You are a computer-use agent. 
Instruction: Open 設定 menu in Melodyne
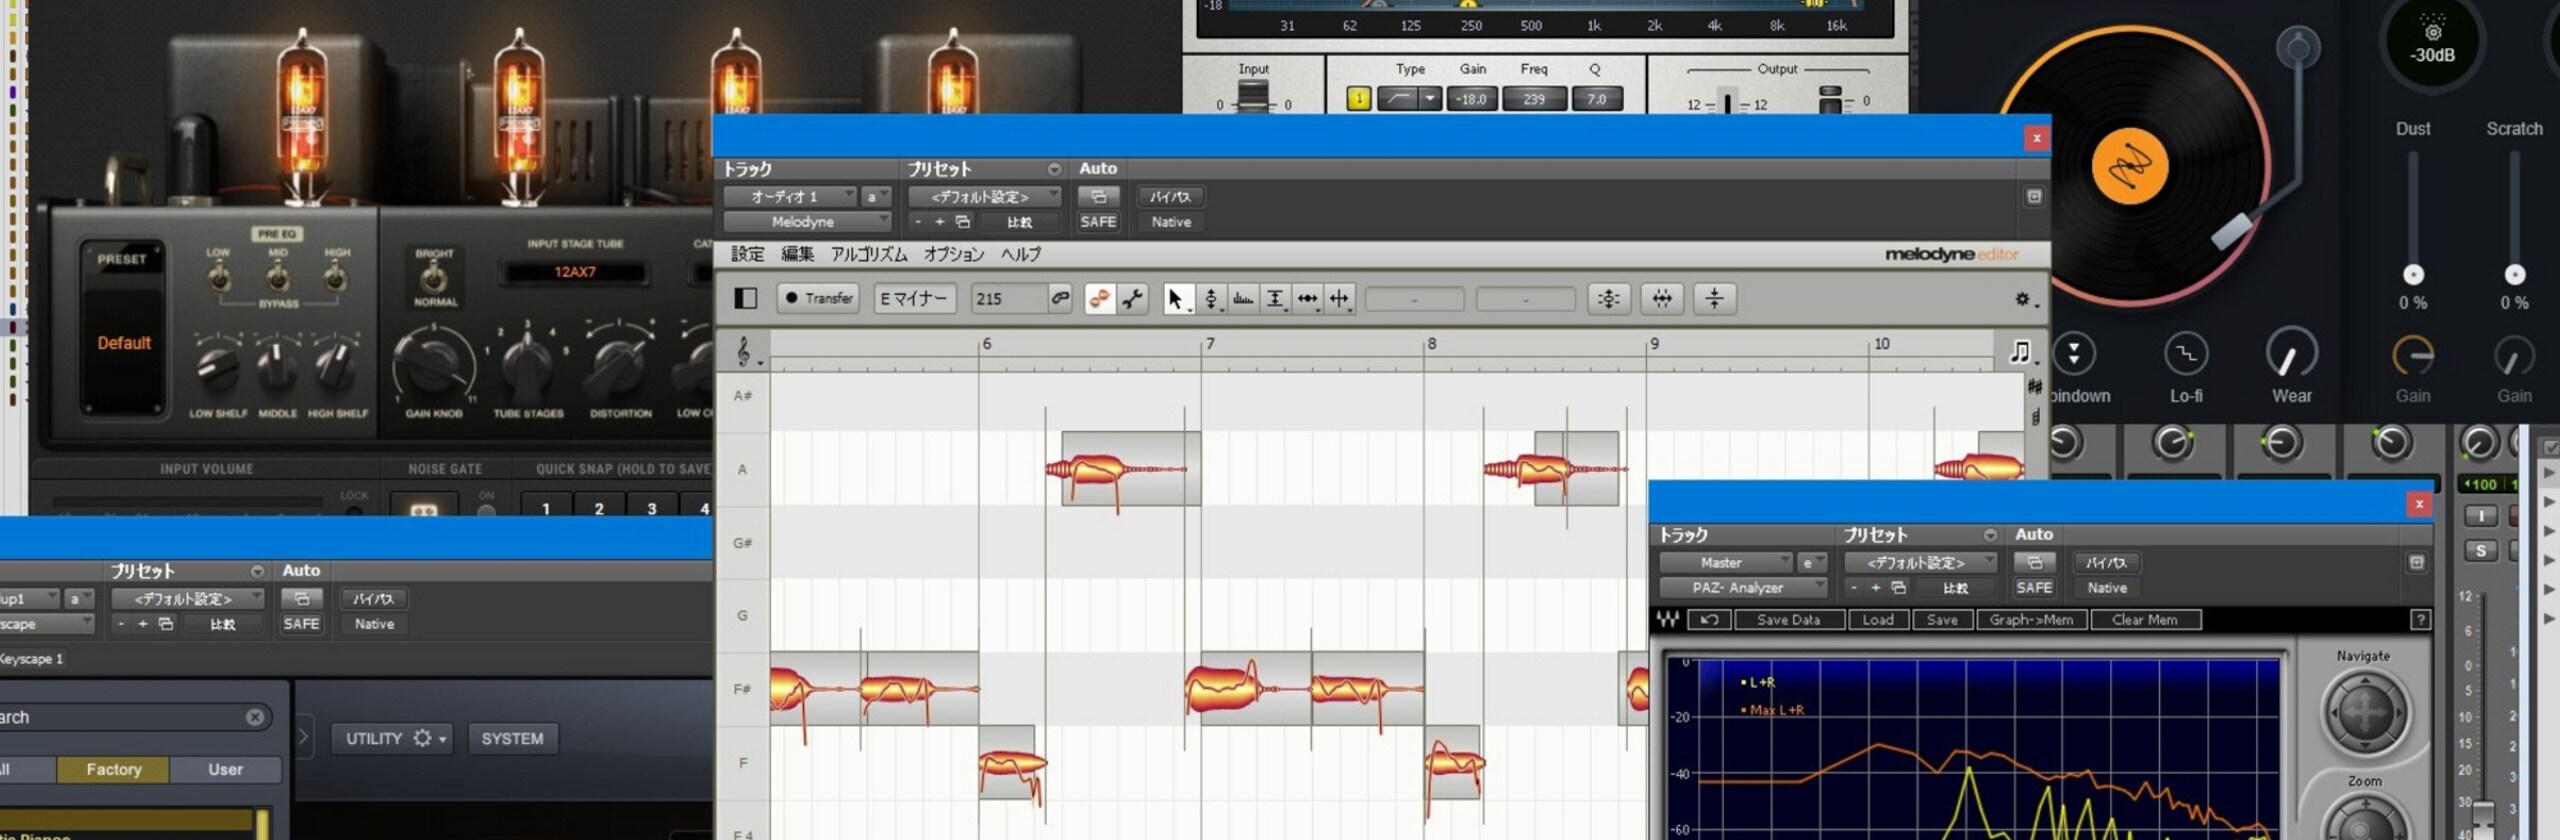click(x=747, y=255)
